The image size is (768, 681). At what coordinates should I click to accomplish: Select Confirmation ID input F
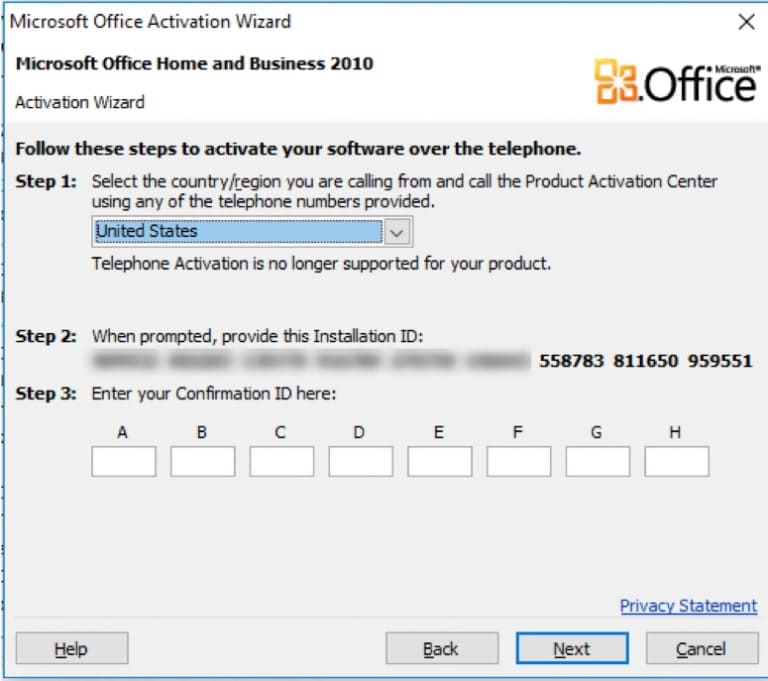click(x=519, y=461)
